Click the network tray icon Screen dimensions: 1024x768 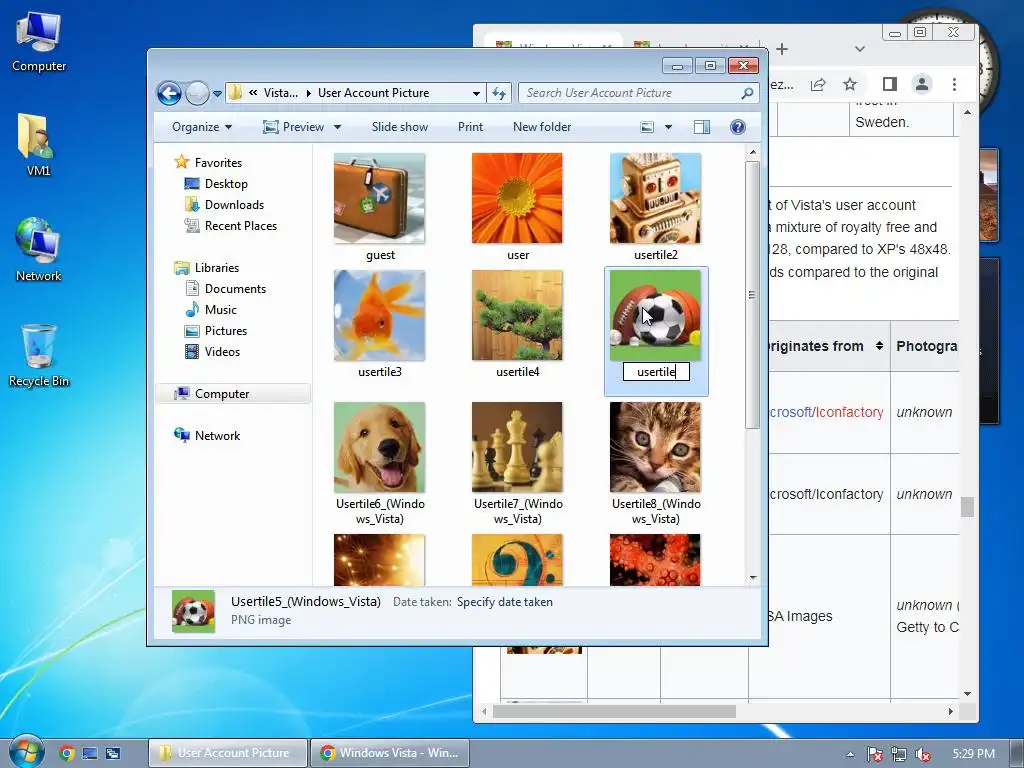pos(899,754)
